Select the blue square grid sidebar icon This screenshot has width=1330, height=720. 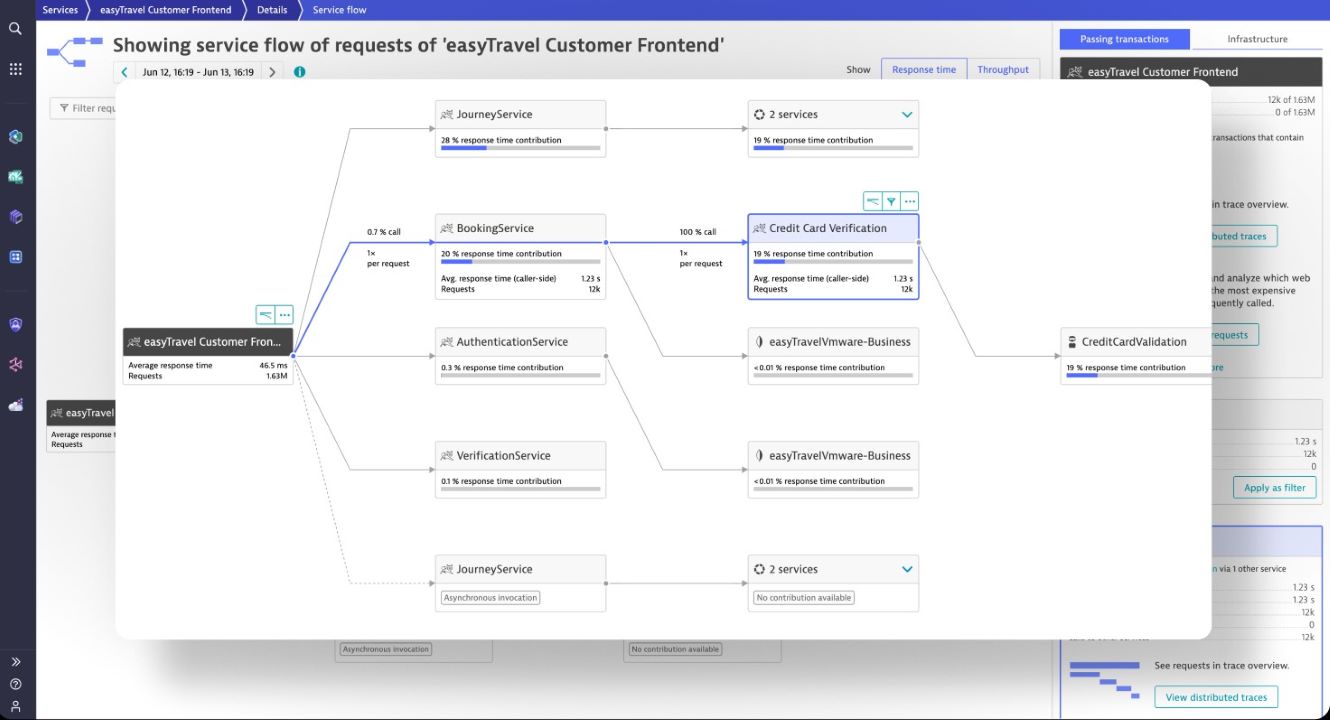[15, 257]
